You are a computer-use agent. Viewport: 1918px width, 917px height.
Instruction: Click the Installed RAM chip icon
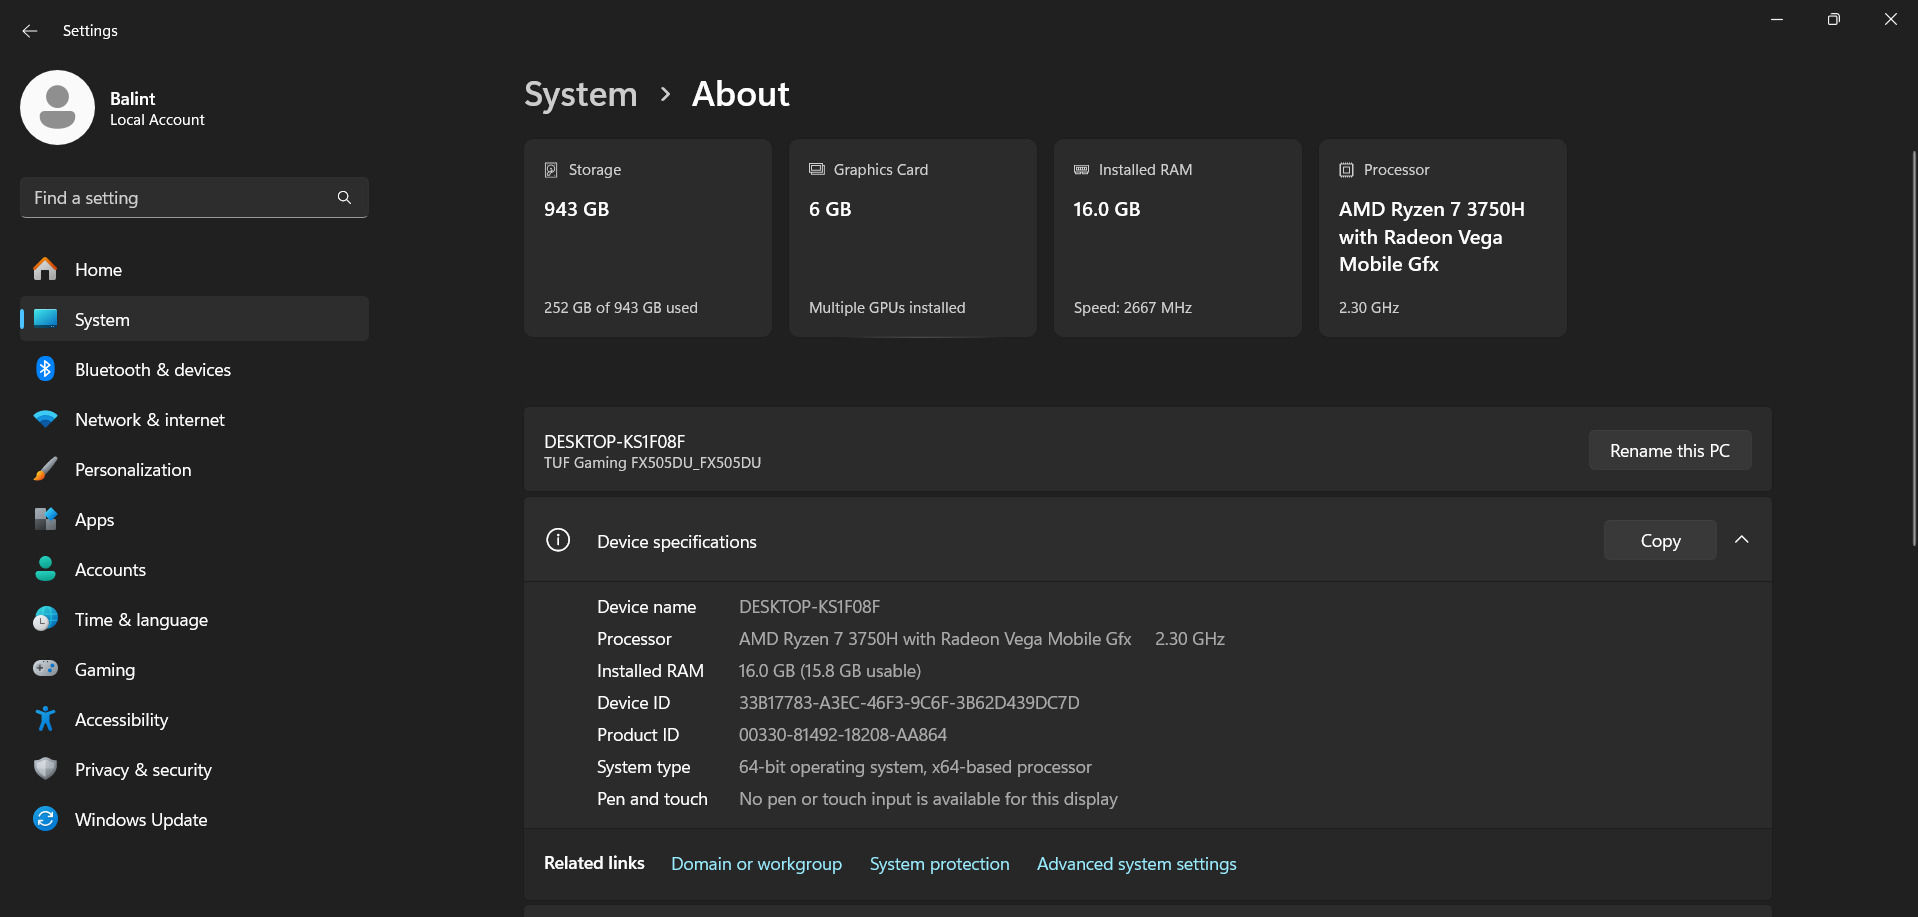[1081, 170]
